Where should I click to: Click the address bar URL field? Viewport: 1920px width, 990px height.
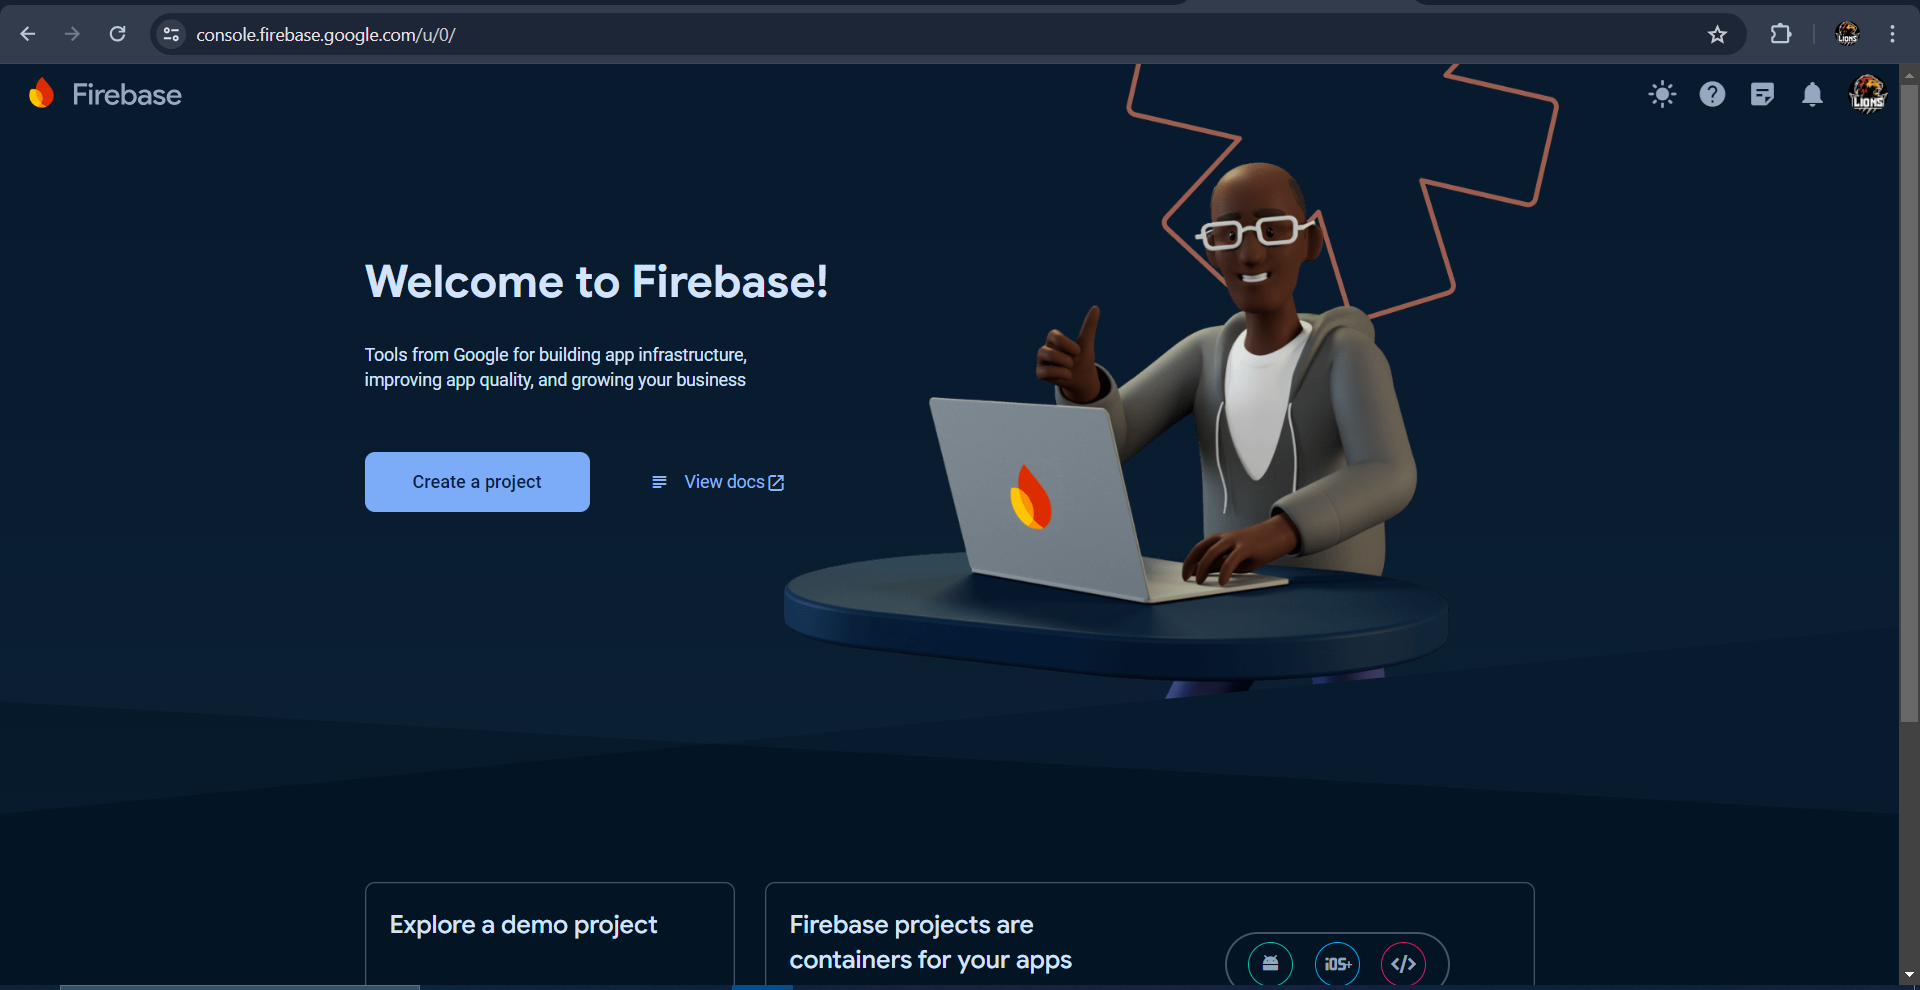pos(940,35)
